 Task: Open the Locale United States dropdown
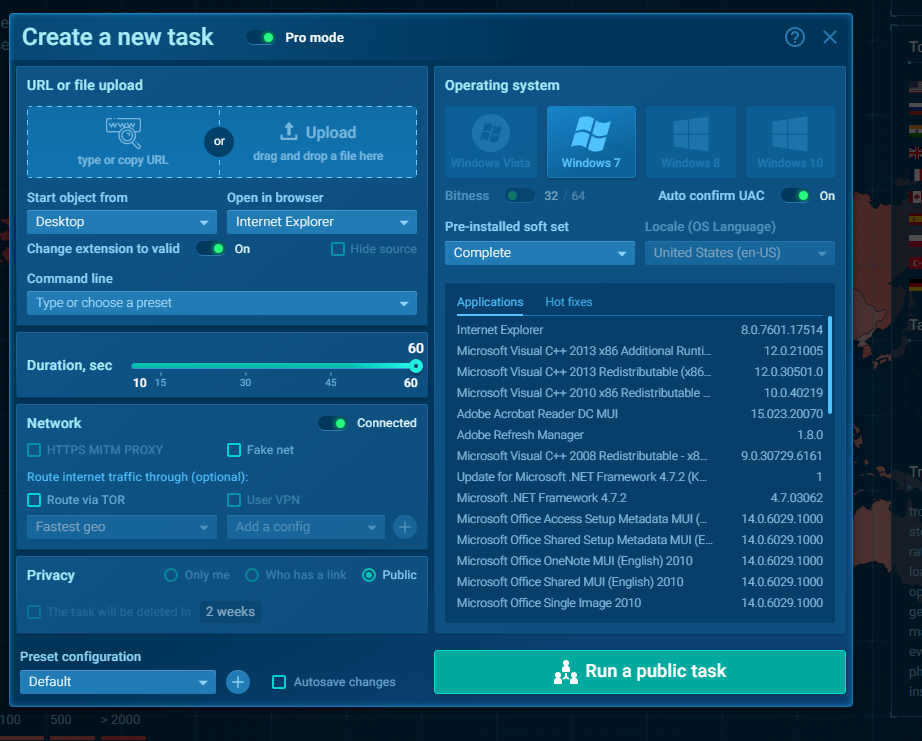tap(740, 253)
